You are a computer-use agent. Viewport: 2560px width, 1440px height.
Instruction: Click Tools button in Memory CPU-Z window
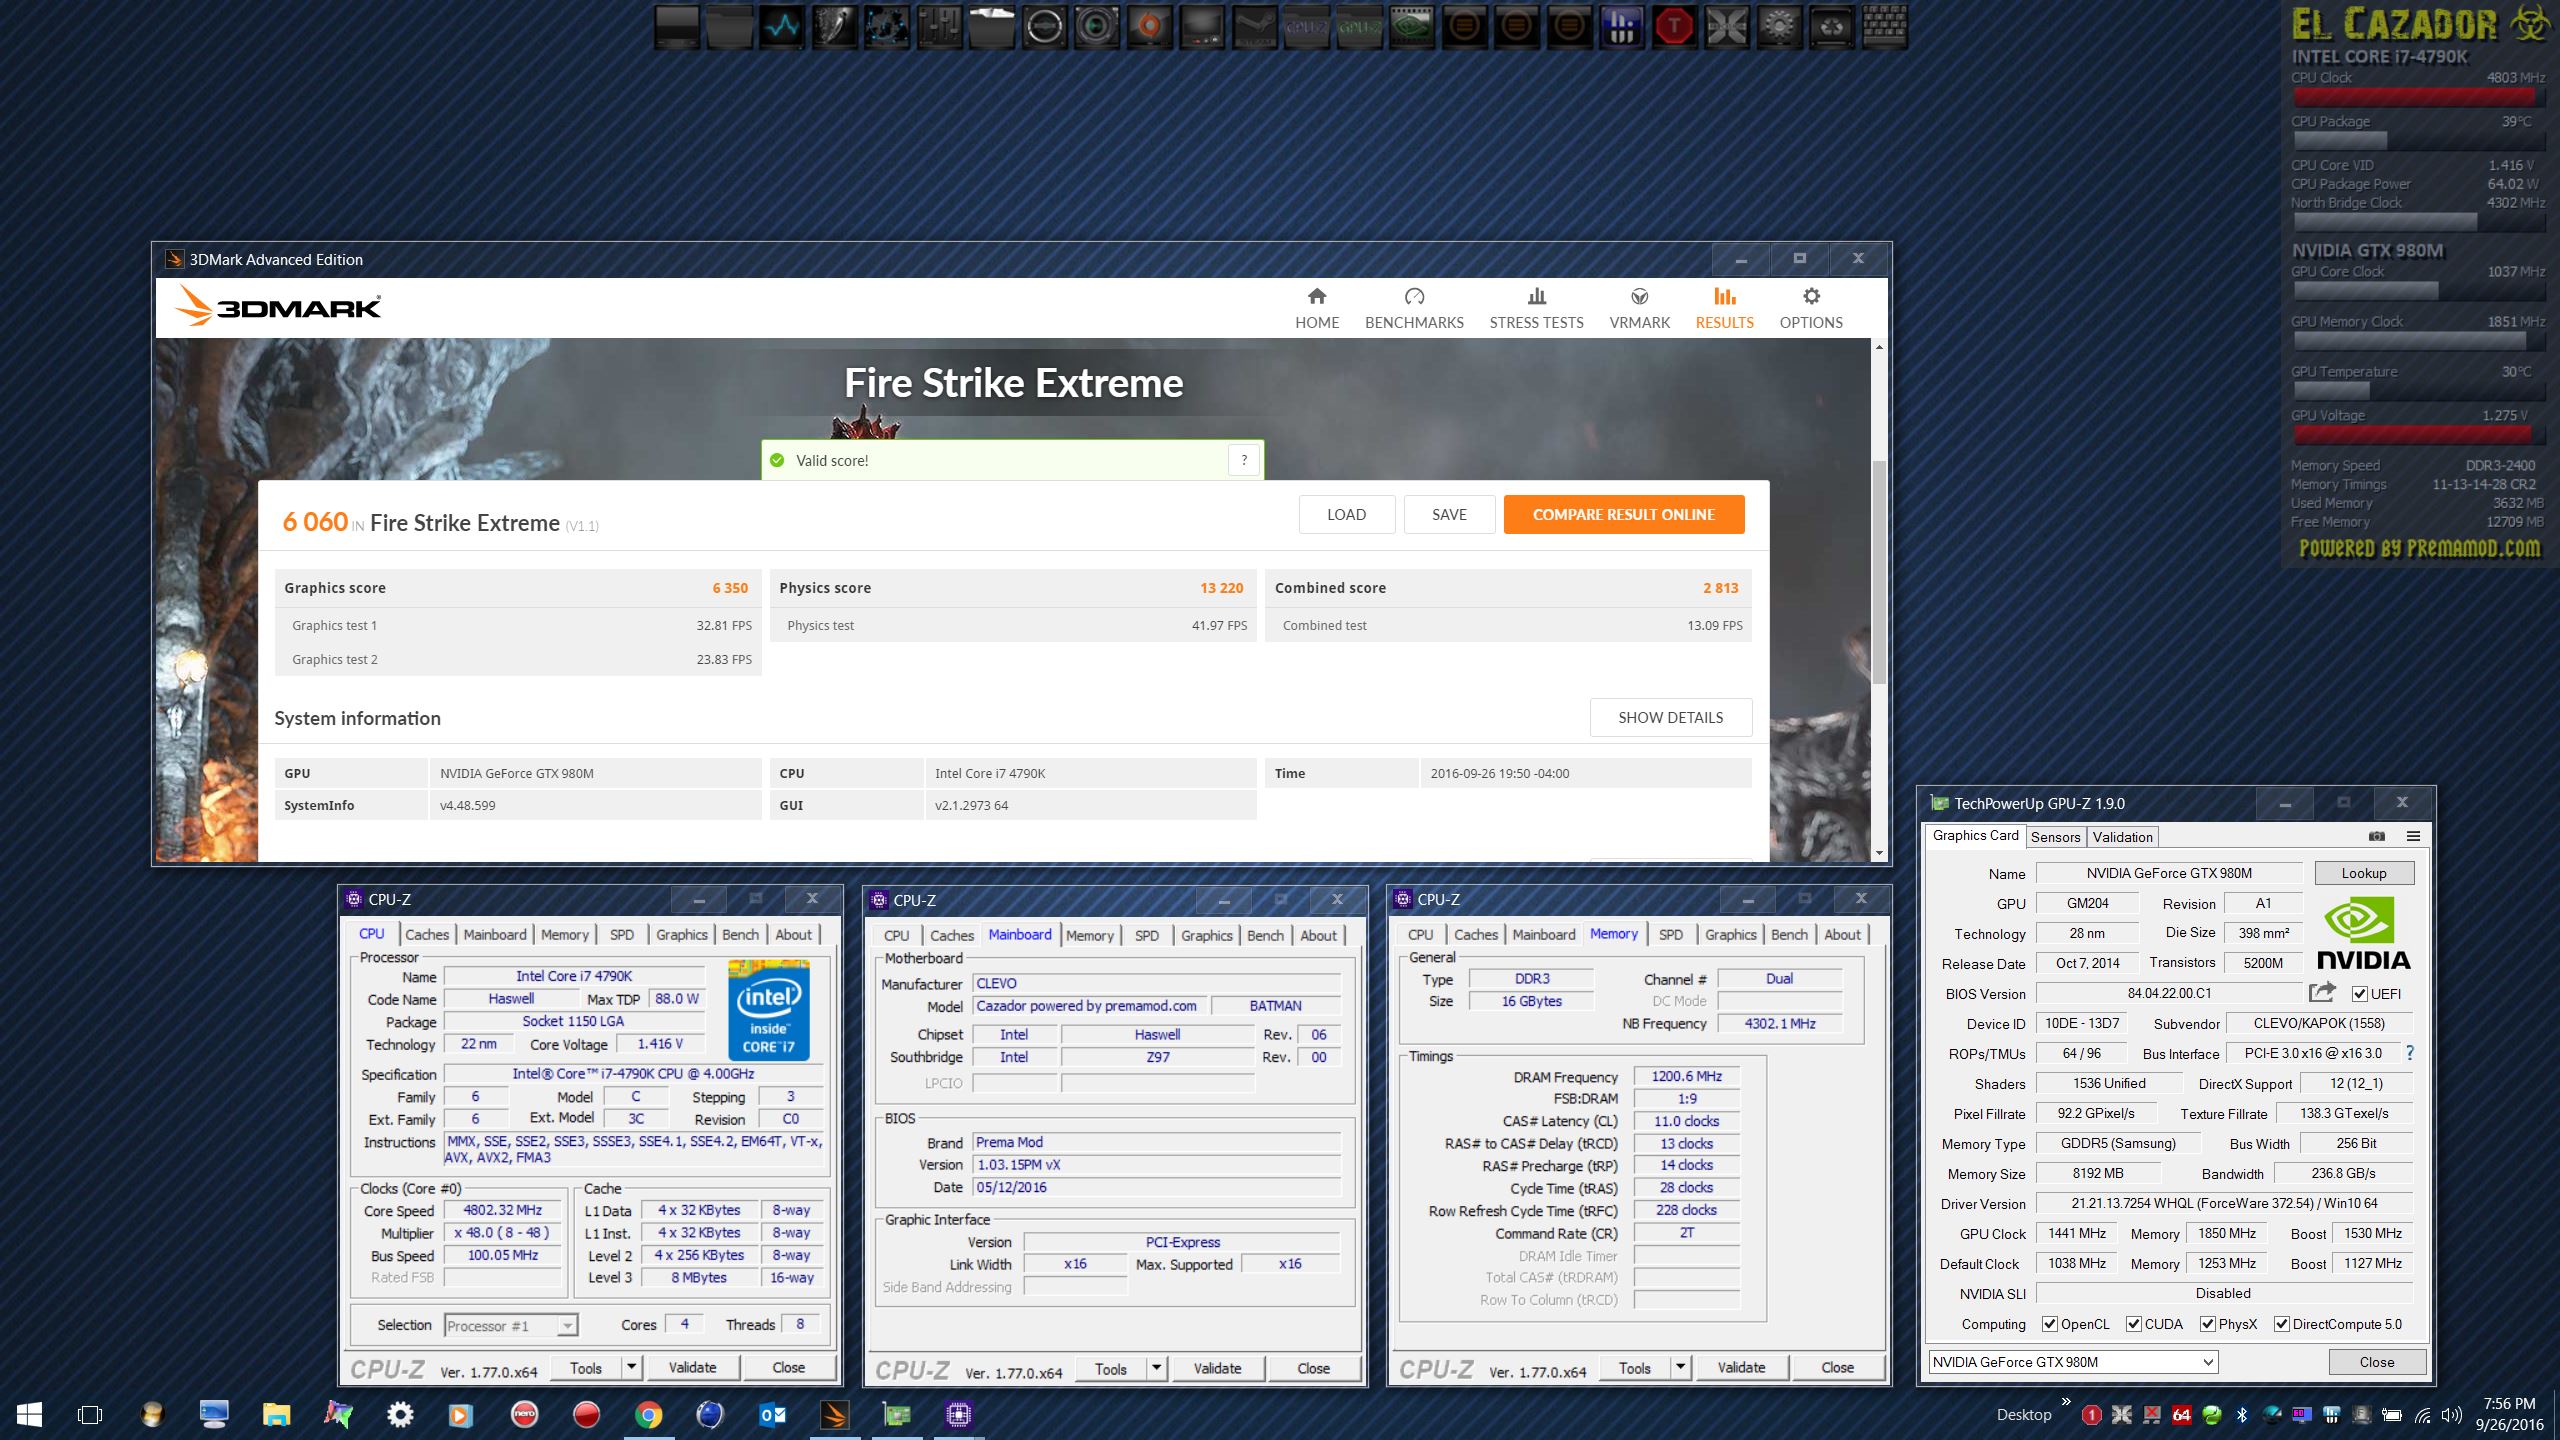pos(1634,1367)
